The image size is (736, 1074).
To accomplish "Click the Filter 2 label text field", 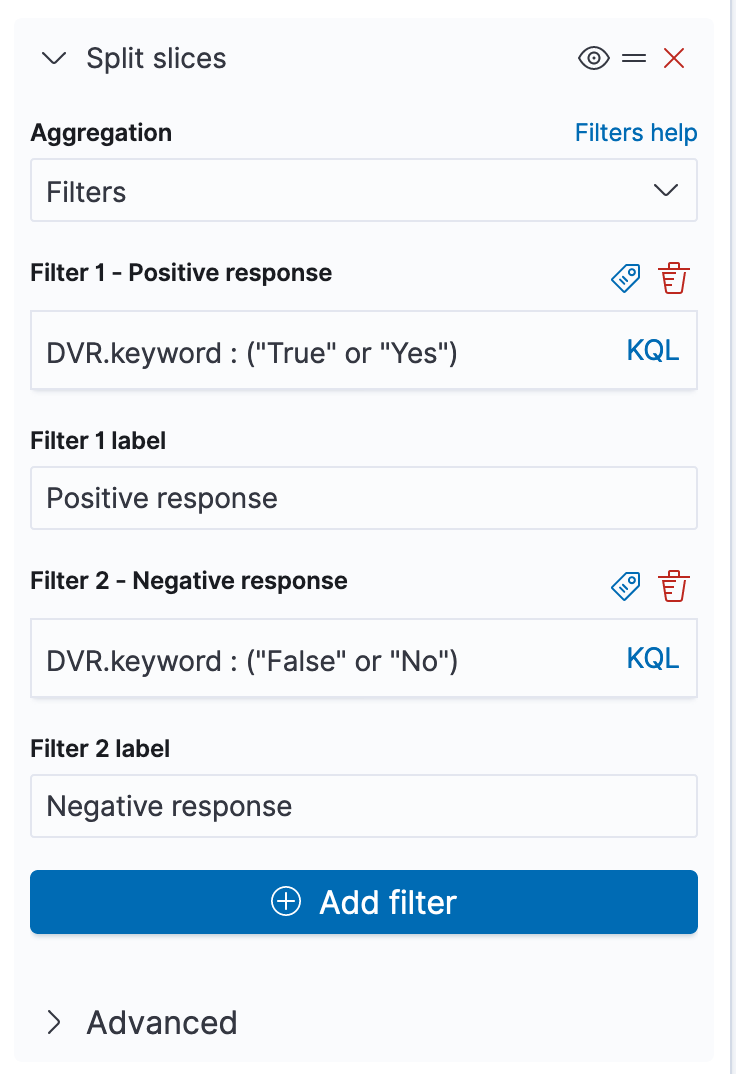I will (x=364, y=806).
